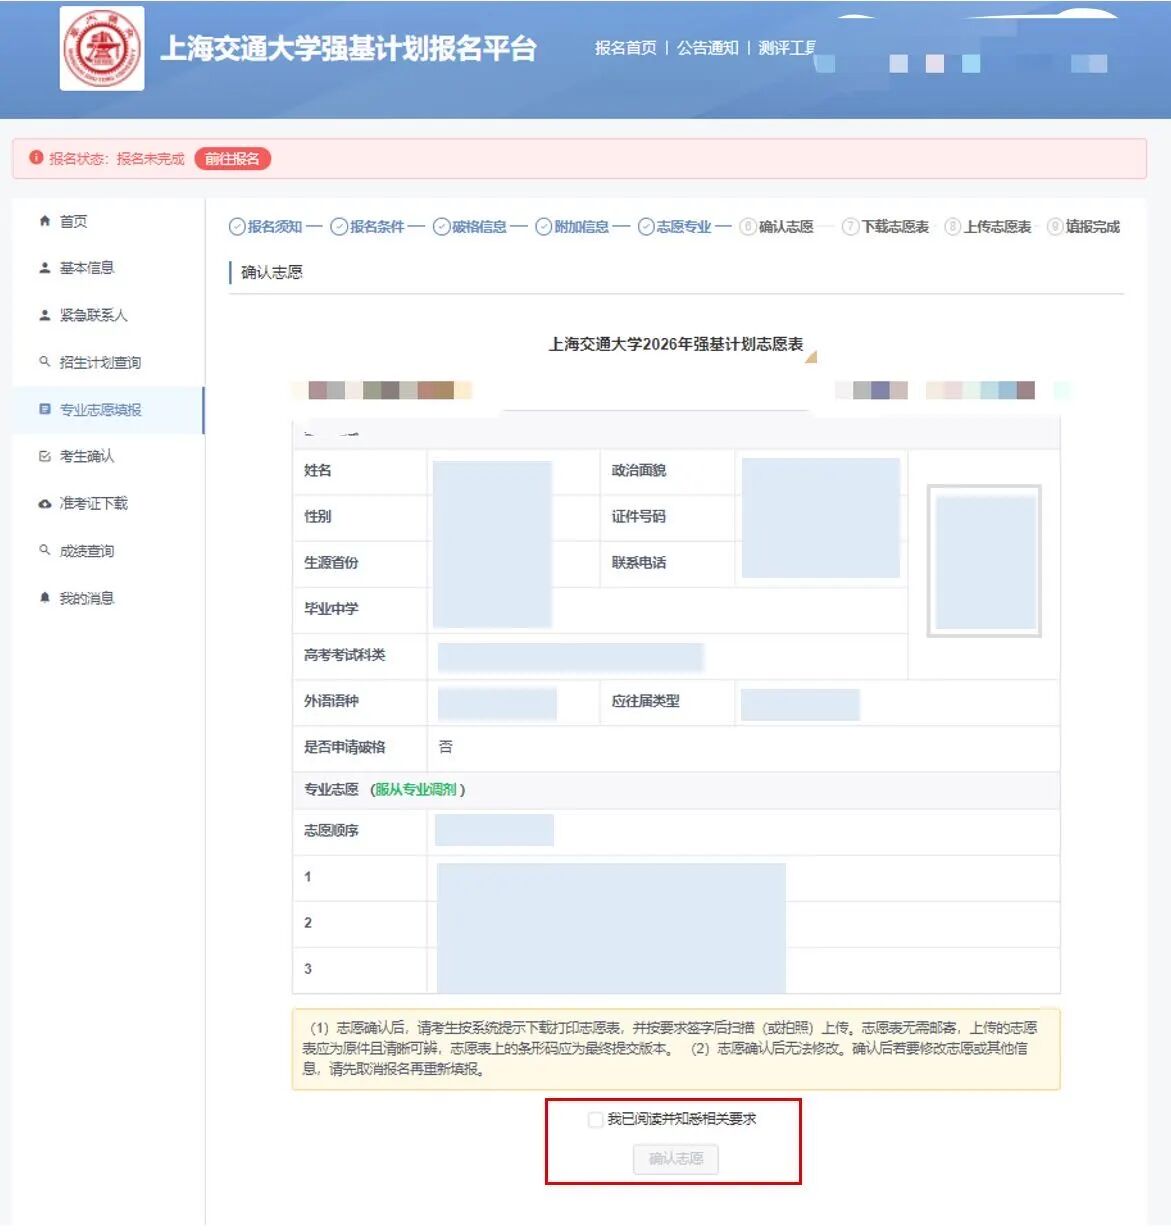The width and height of the screenshot is (1171, 1232).
Task: Open 报名首页 in the top navigation
Action: pyautogui.click(x=625, y=48)
